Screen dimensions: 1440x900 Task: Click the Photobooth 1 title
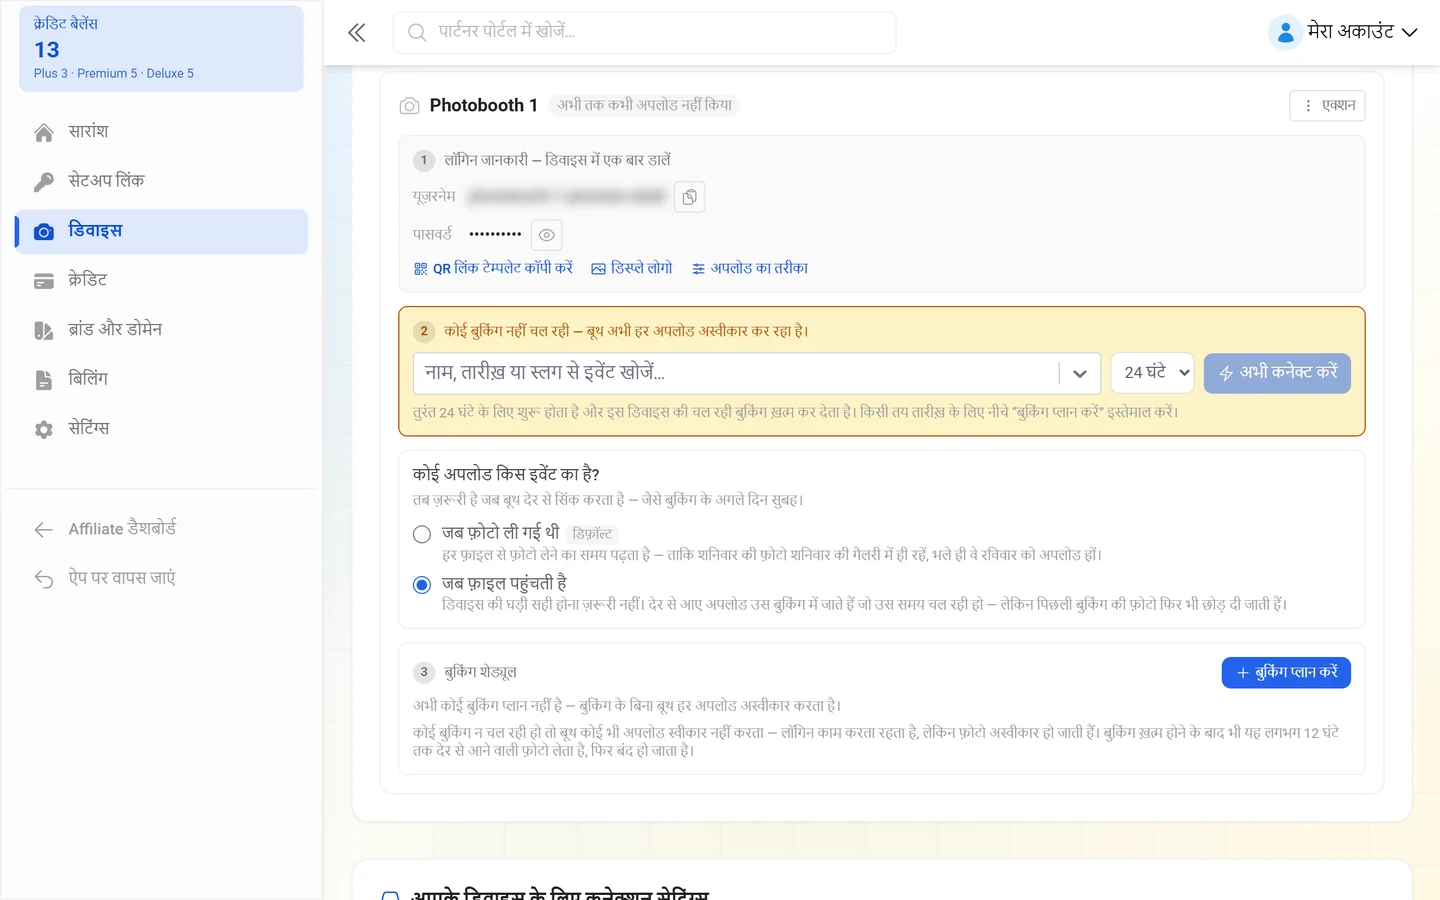point(484,105)
